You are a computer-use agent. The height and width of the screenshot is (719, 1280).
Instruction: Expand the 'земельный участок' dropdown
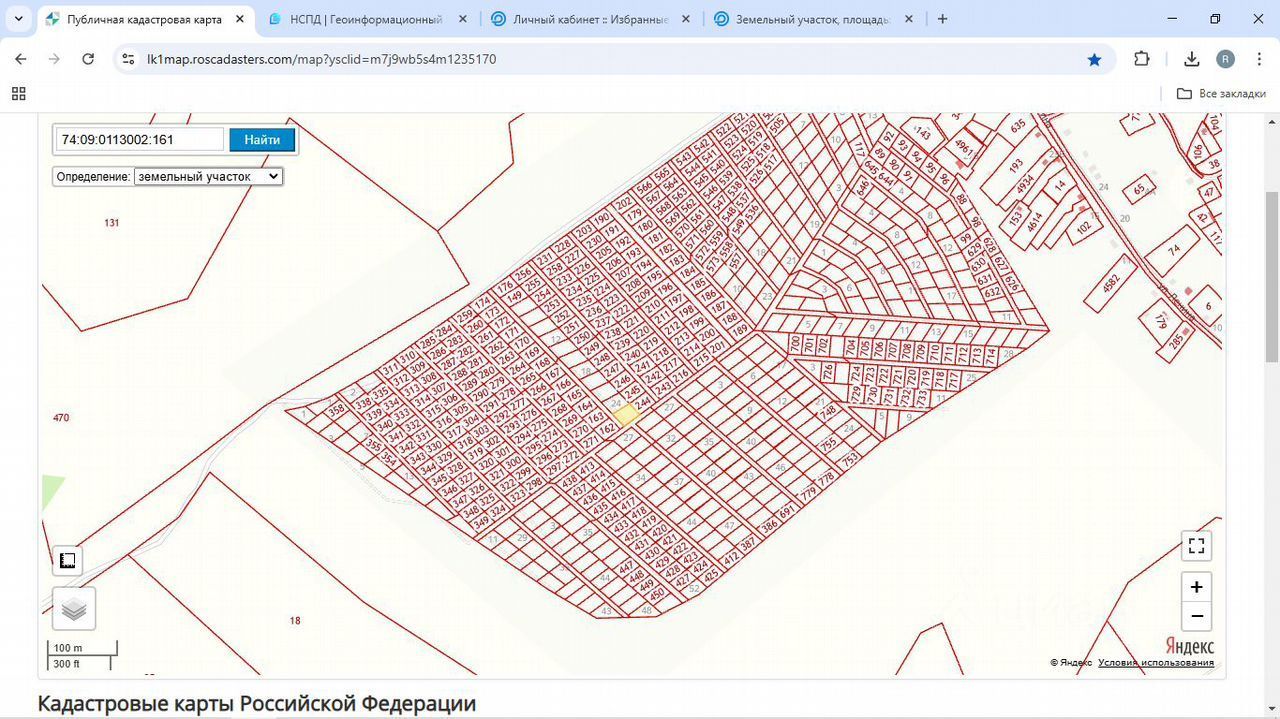(208, 176)
